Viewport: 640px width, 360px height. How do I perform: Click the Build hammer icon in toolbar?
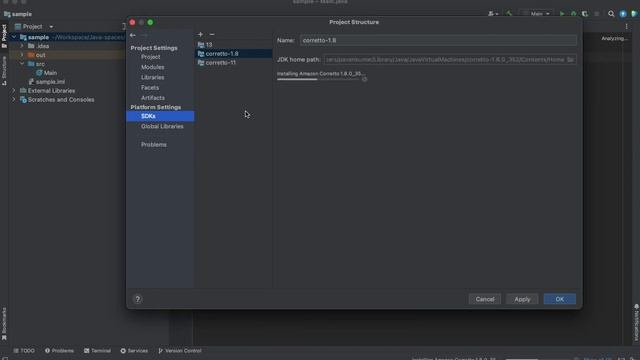[509, 14]
